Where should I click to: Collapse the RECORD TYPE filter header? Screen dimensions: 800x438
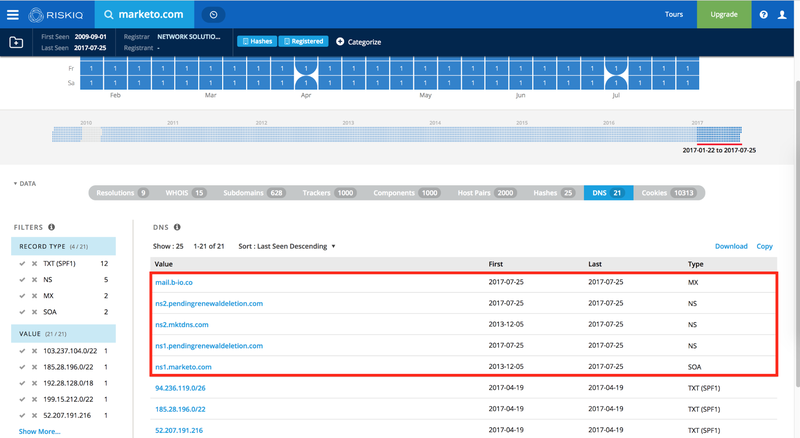click(63, 246)
